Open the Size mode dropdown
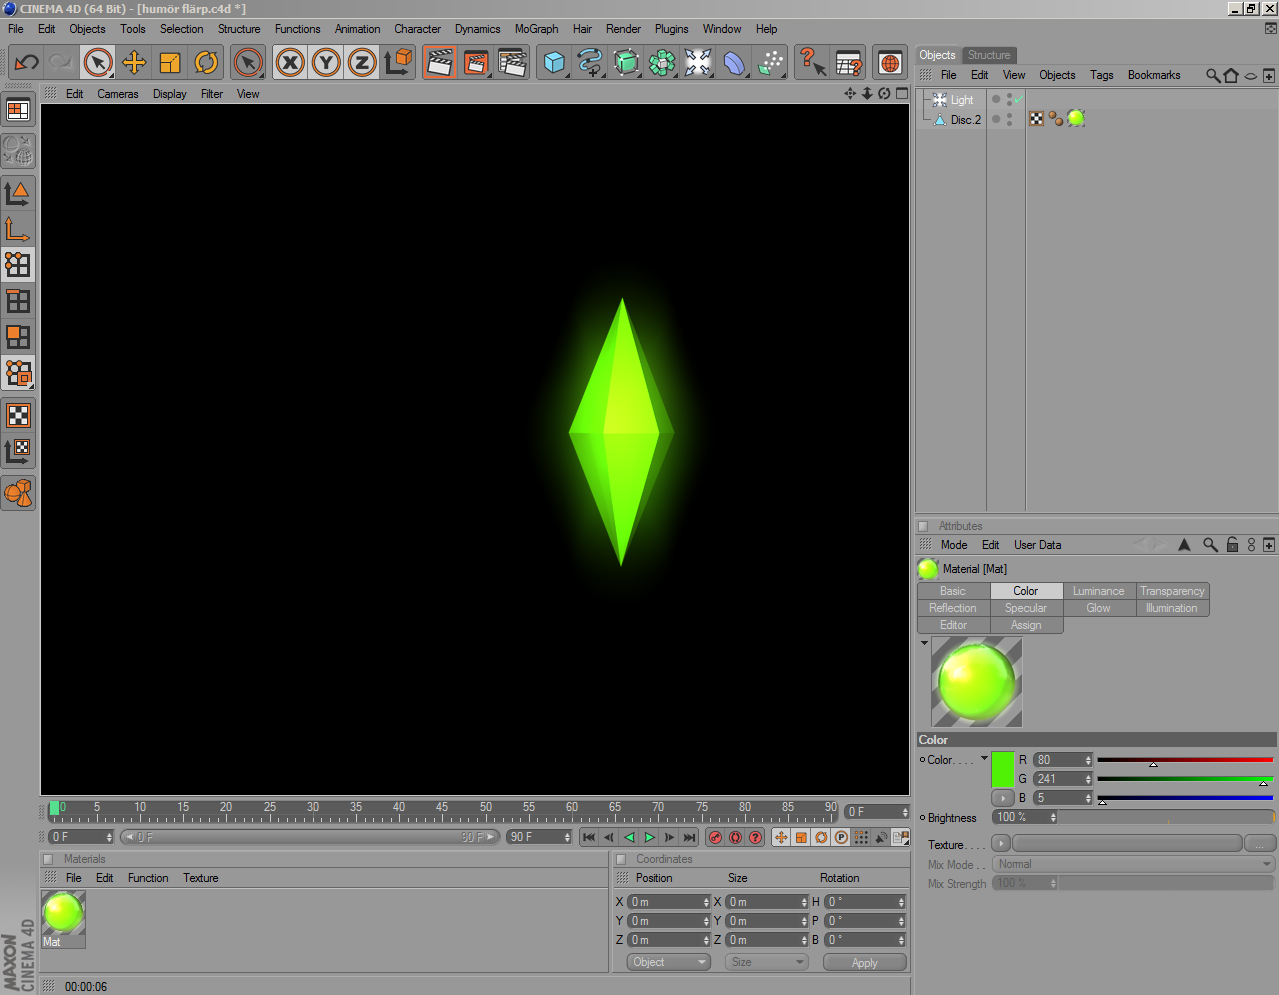 tap(766, 962)
